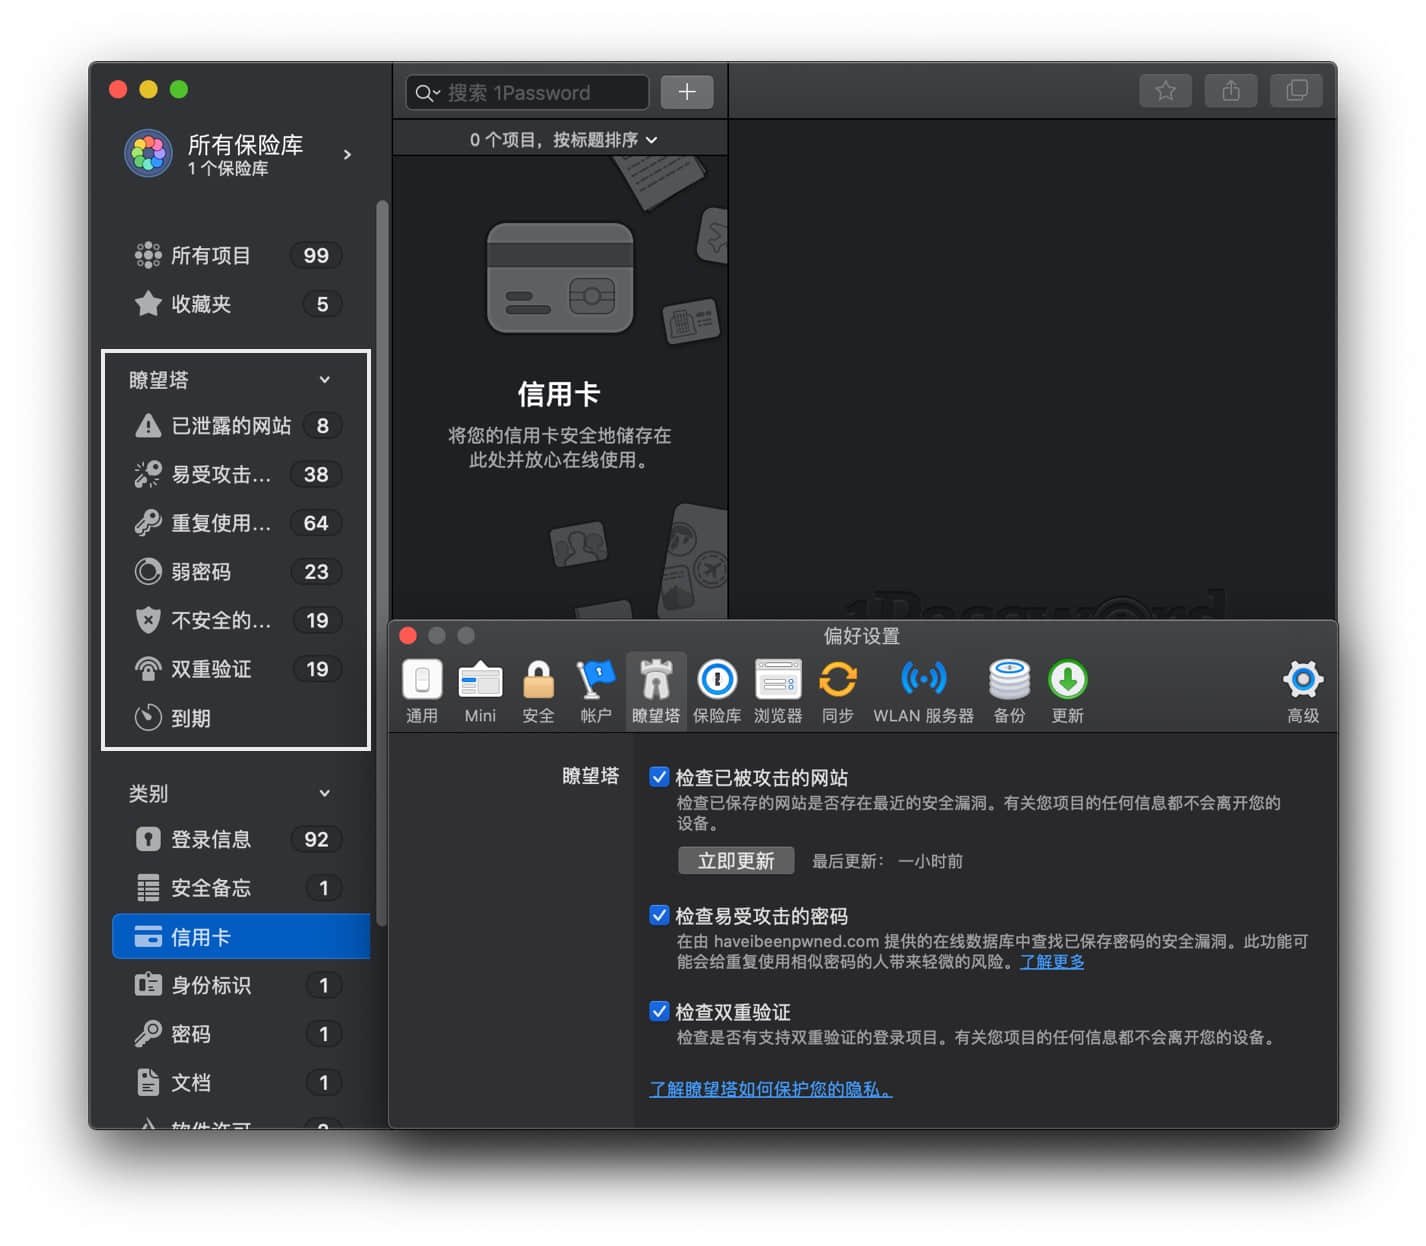
Task: Toggle 检查易受攻击的密码 checkbox
Action: pyautogui.click(x=659, y=915)
